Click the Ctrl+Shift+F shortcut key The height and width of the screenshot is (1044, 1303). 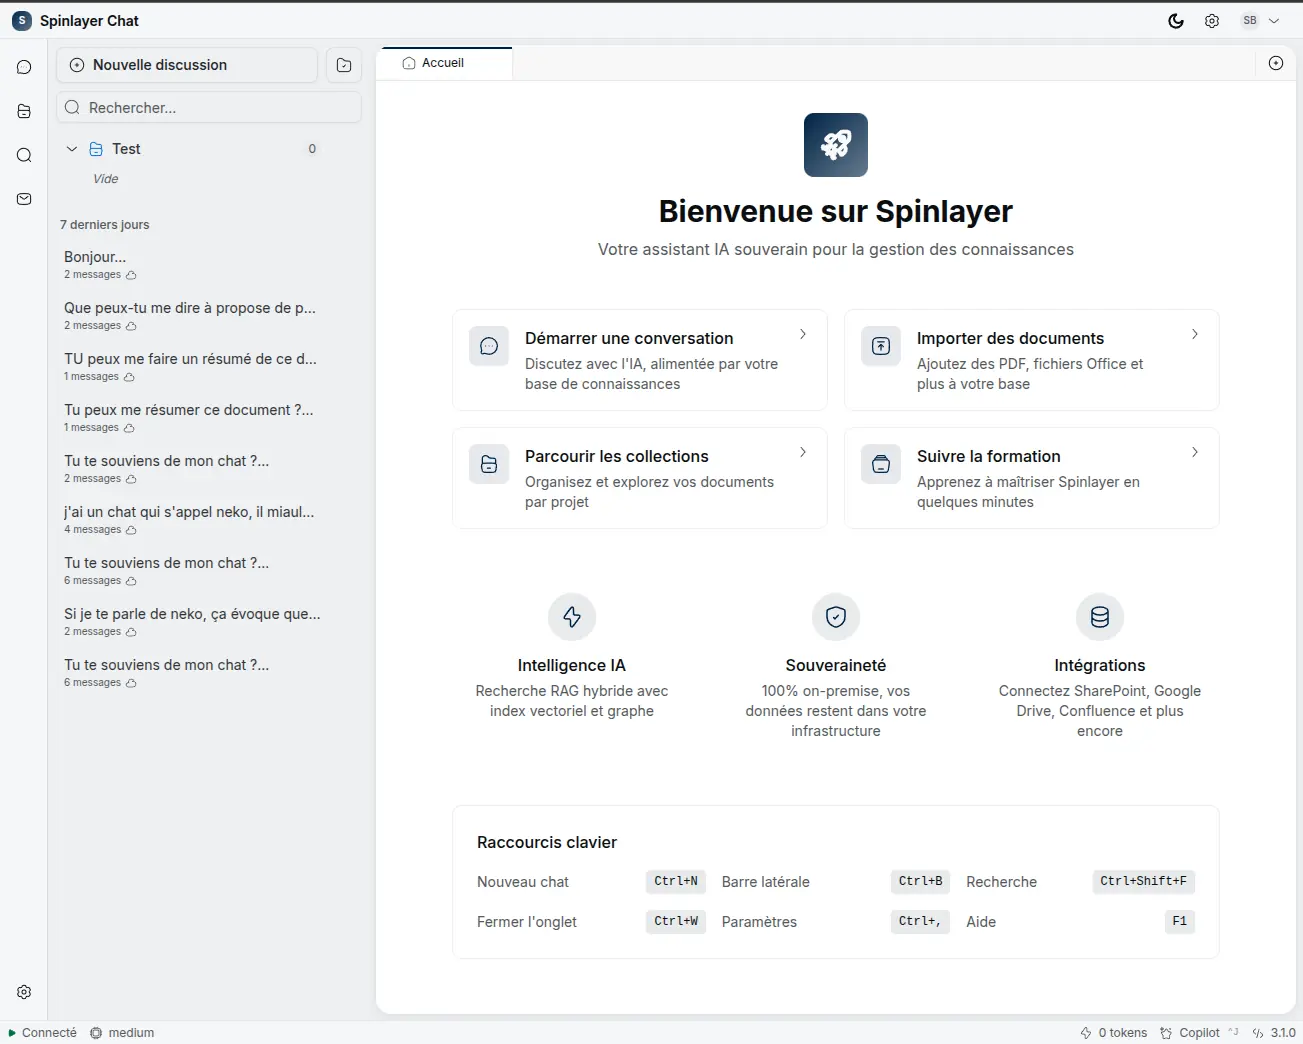coord(1143,881)
